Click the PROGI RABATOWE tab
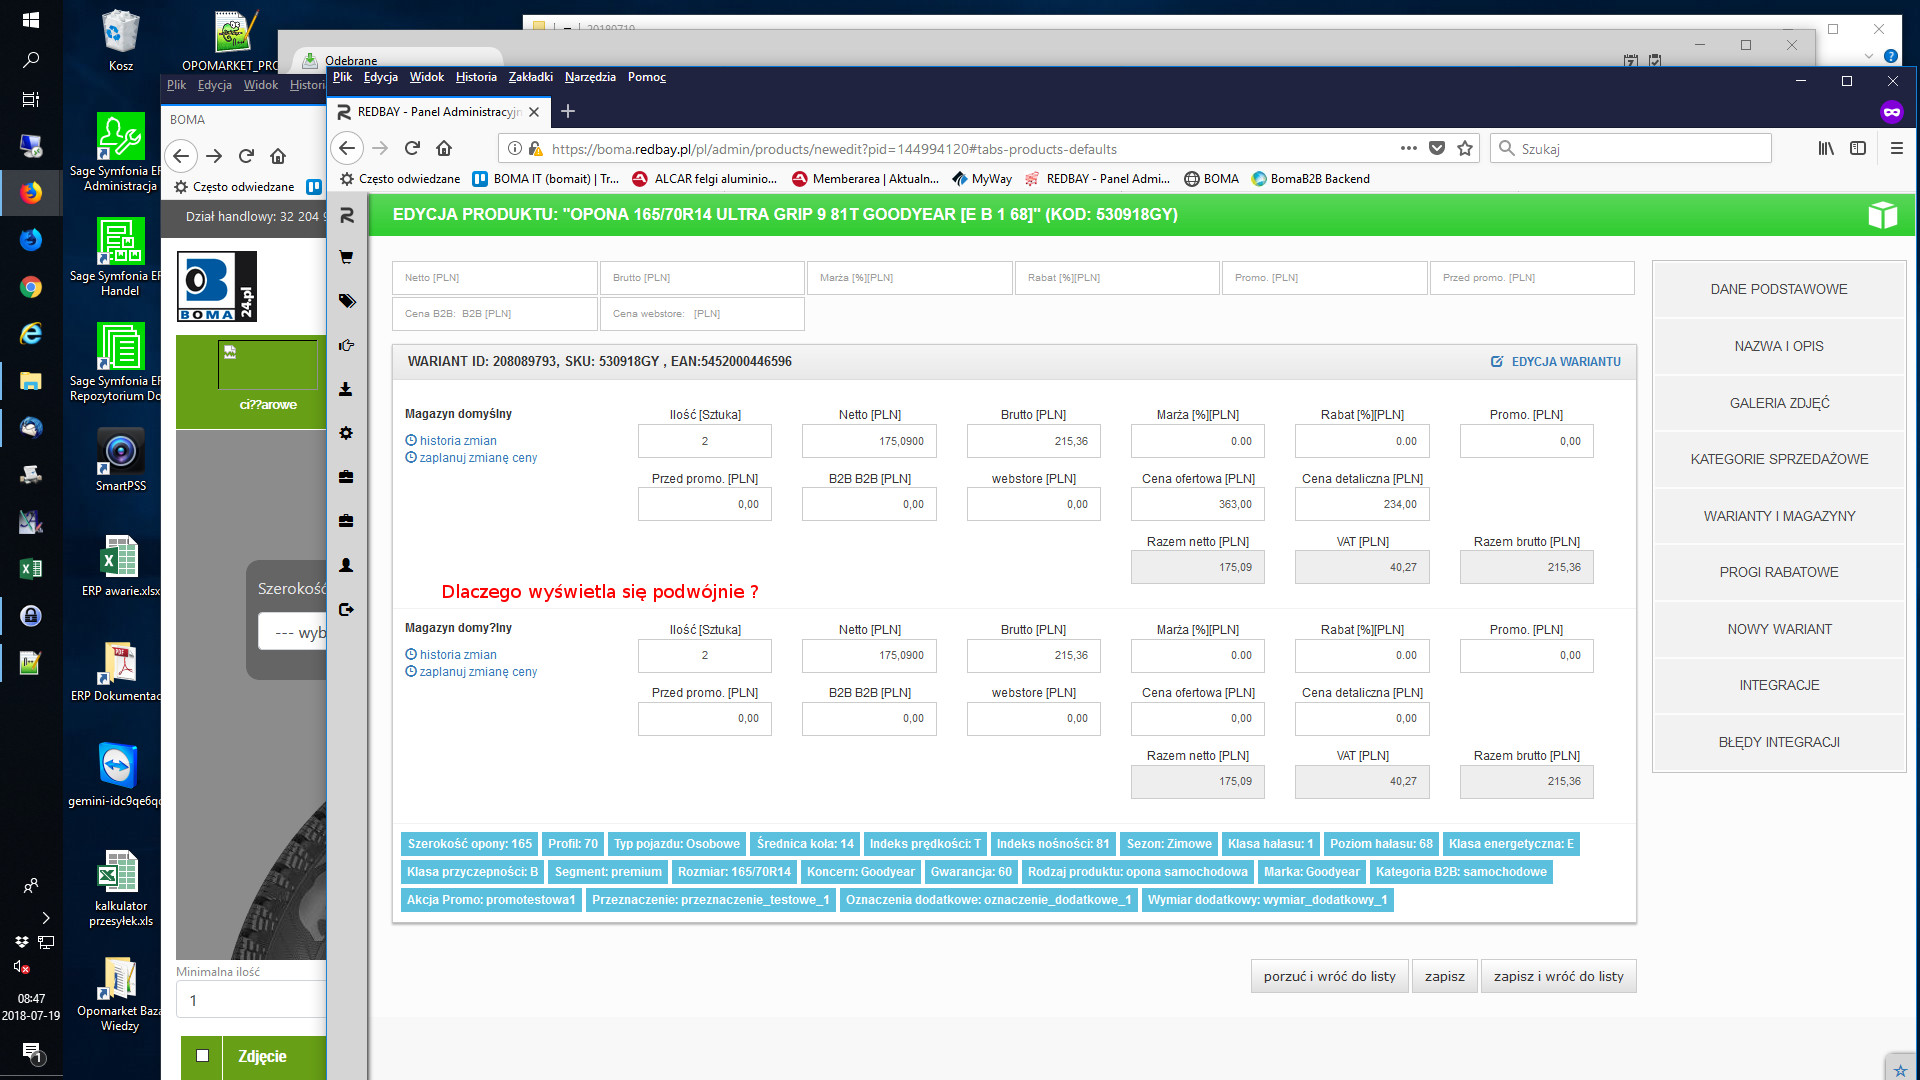 pyautogui.click(x=1778, y=572)
